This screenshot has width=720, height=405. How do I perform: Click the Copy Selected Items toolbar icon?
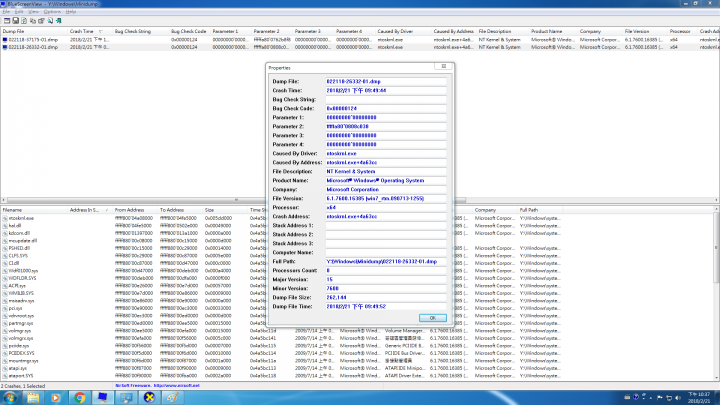click(33, 21)
